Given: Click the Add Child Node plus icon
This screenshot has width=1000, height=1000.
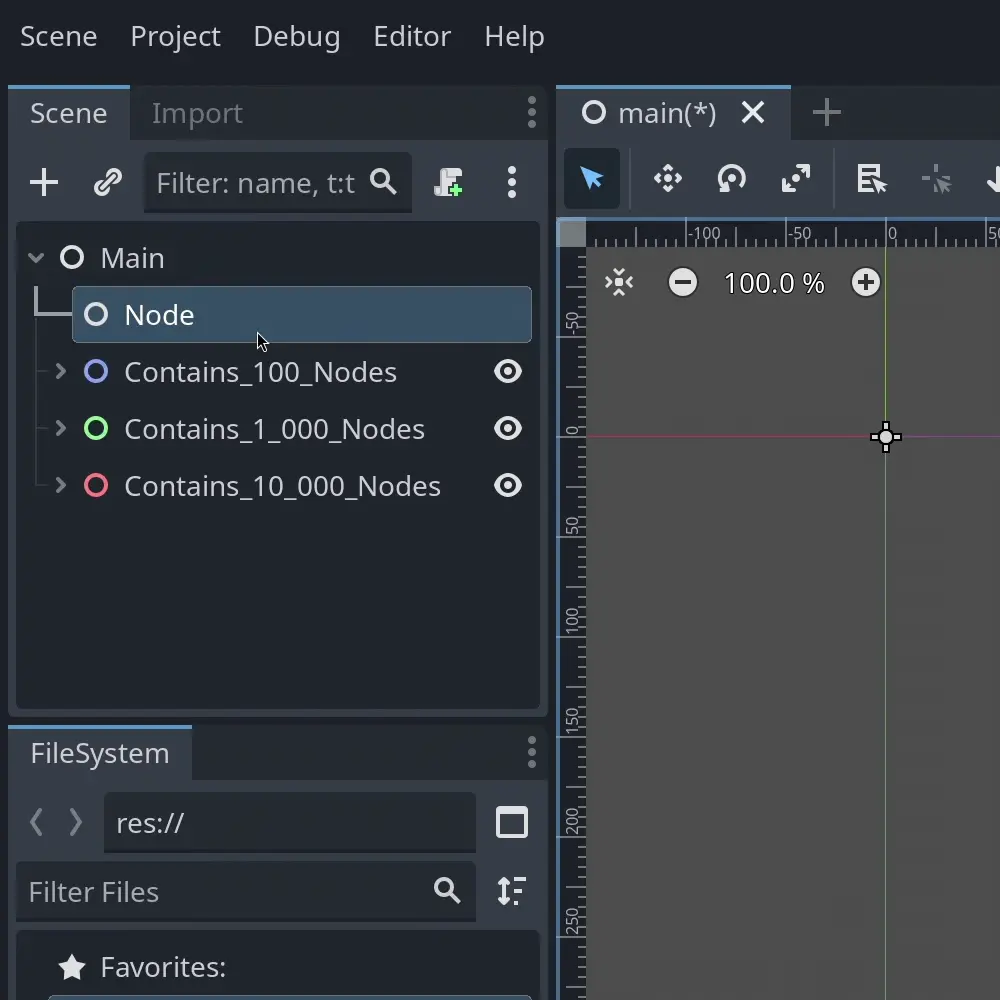Looking at the screenshot, I should (44, 182).
